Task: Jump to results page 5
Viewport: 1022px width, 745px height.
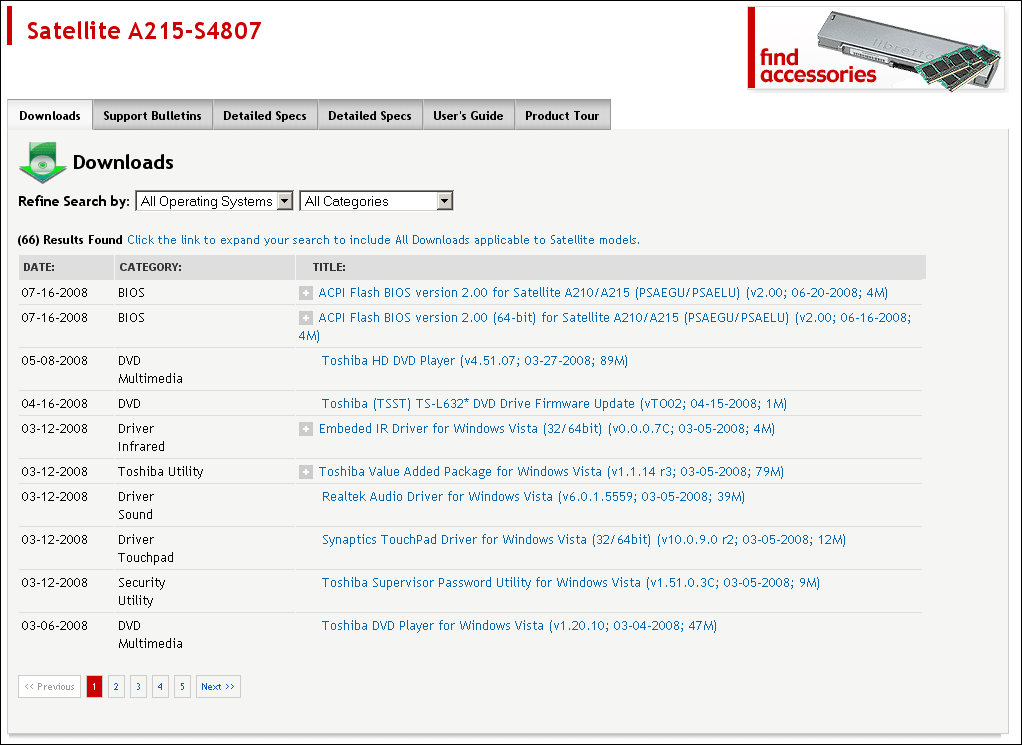Action: (182, 687)
